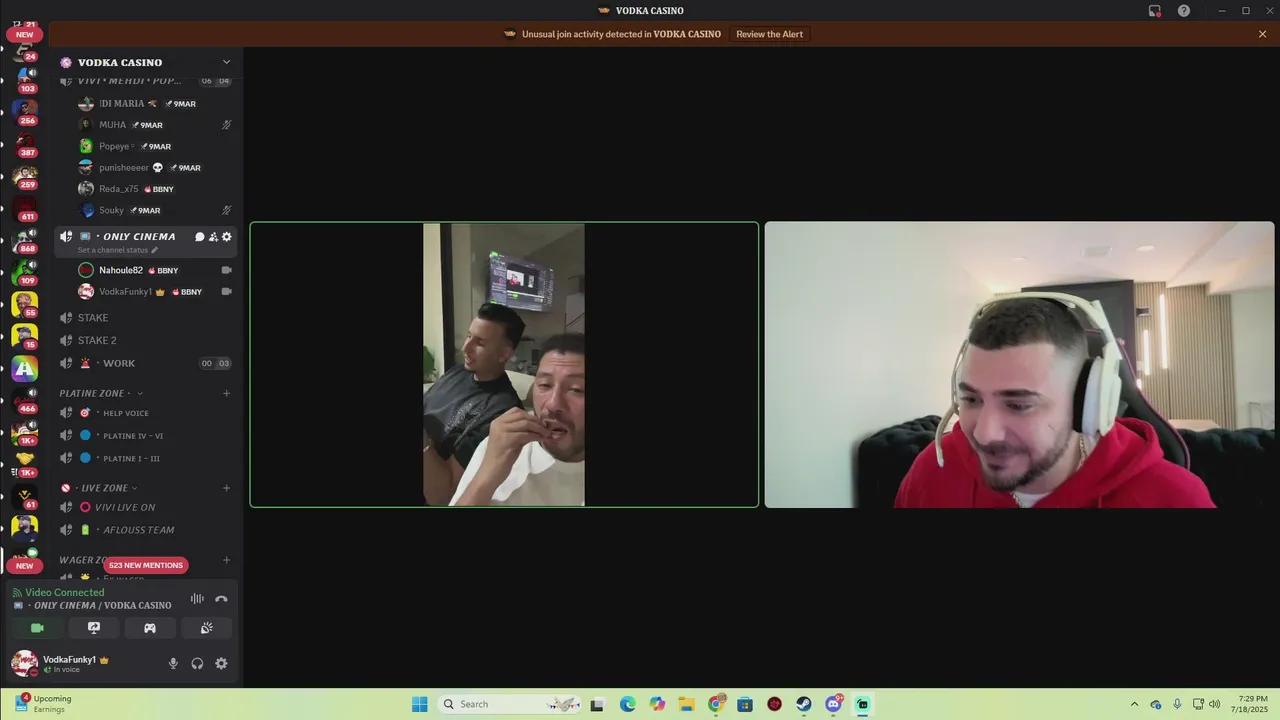Add channel to LIVE ZONE
This screenshot has width=1280, height=720.
tap(226, 488)
